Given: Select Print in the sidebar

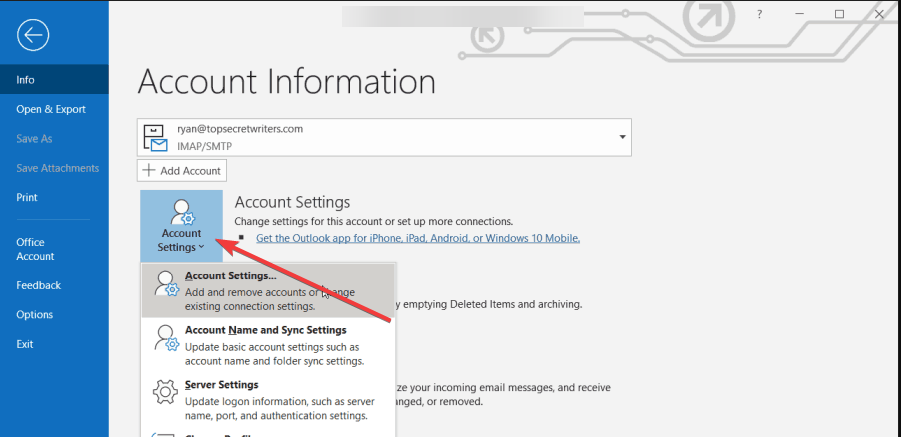Looking at the screenshot, I should click(54, 197).
